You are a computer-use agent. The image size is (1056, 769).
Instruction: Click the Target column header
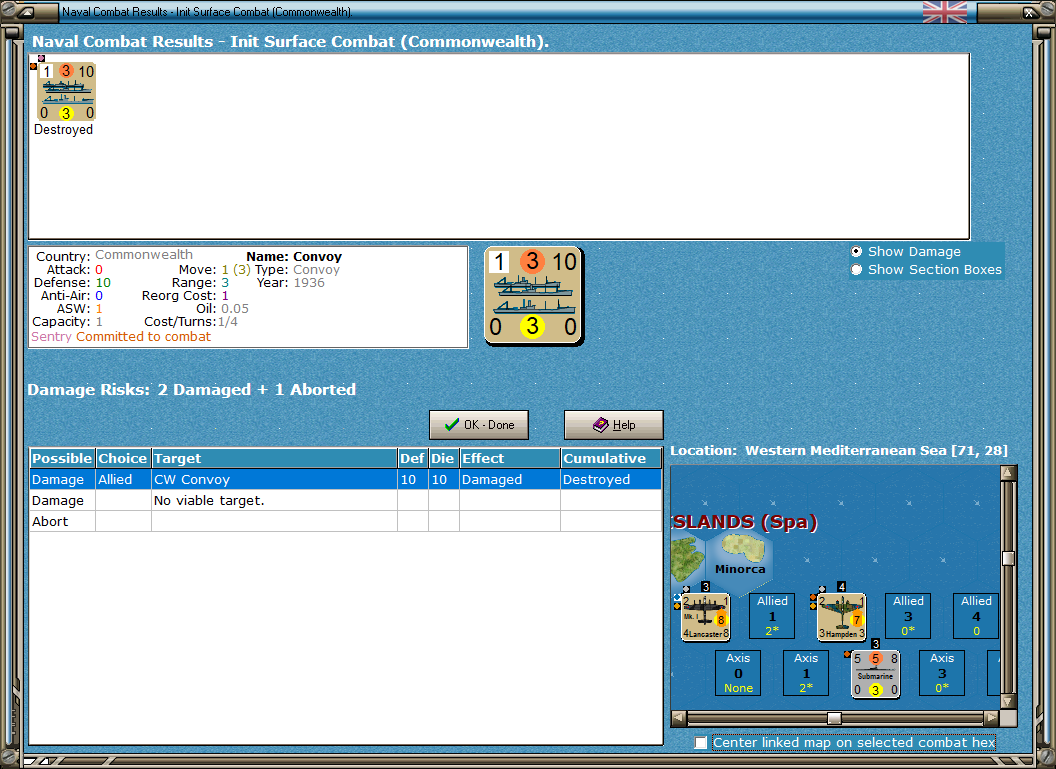275,458
